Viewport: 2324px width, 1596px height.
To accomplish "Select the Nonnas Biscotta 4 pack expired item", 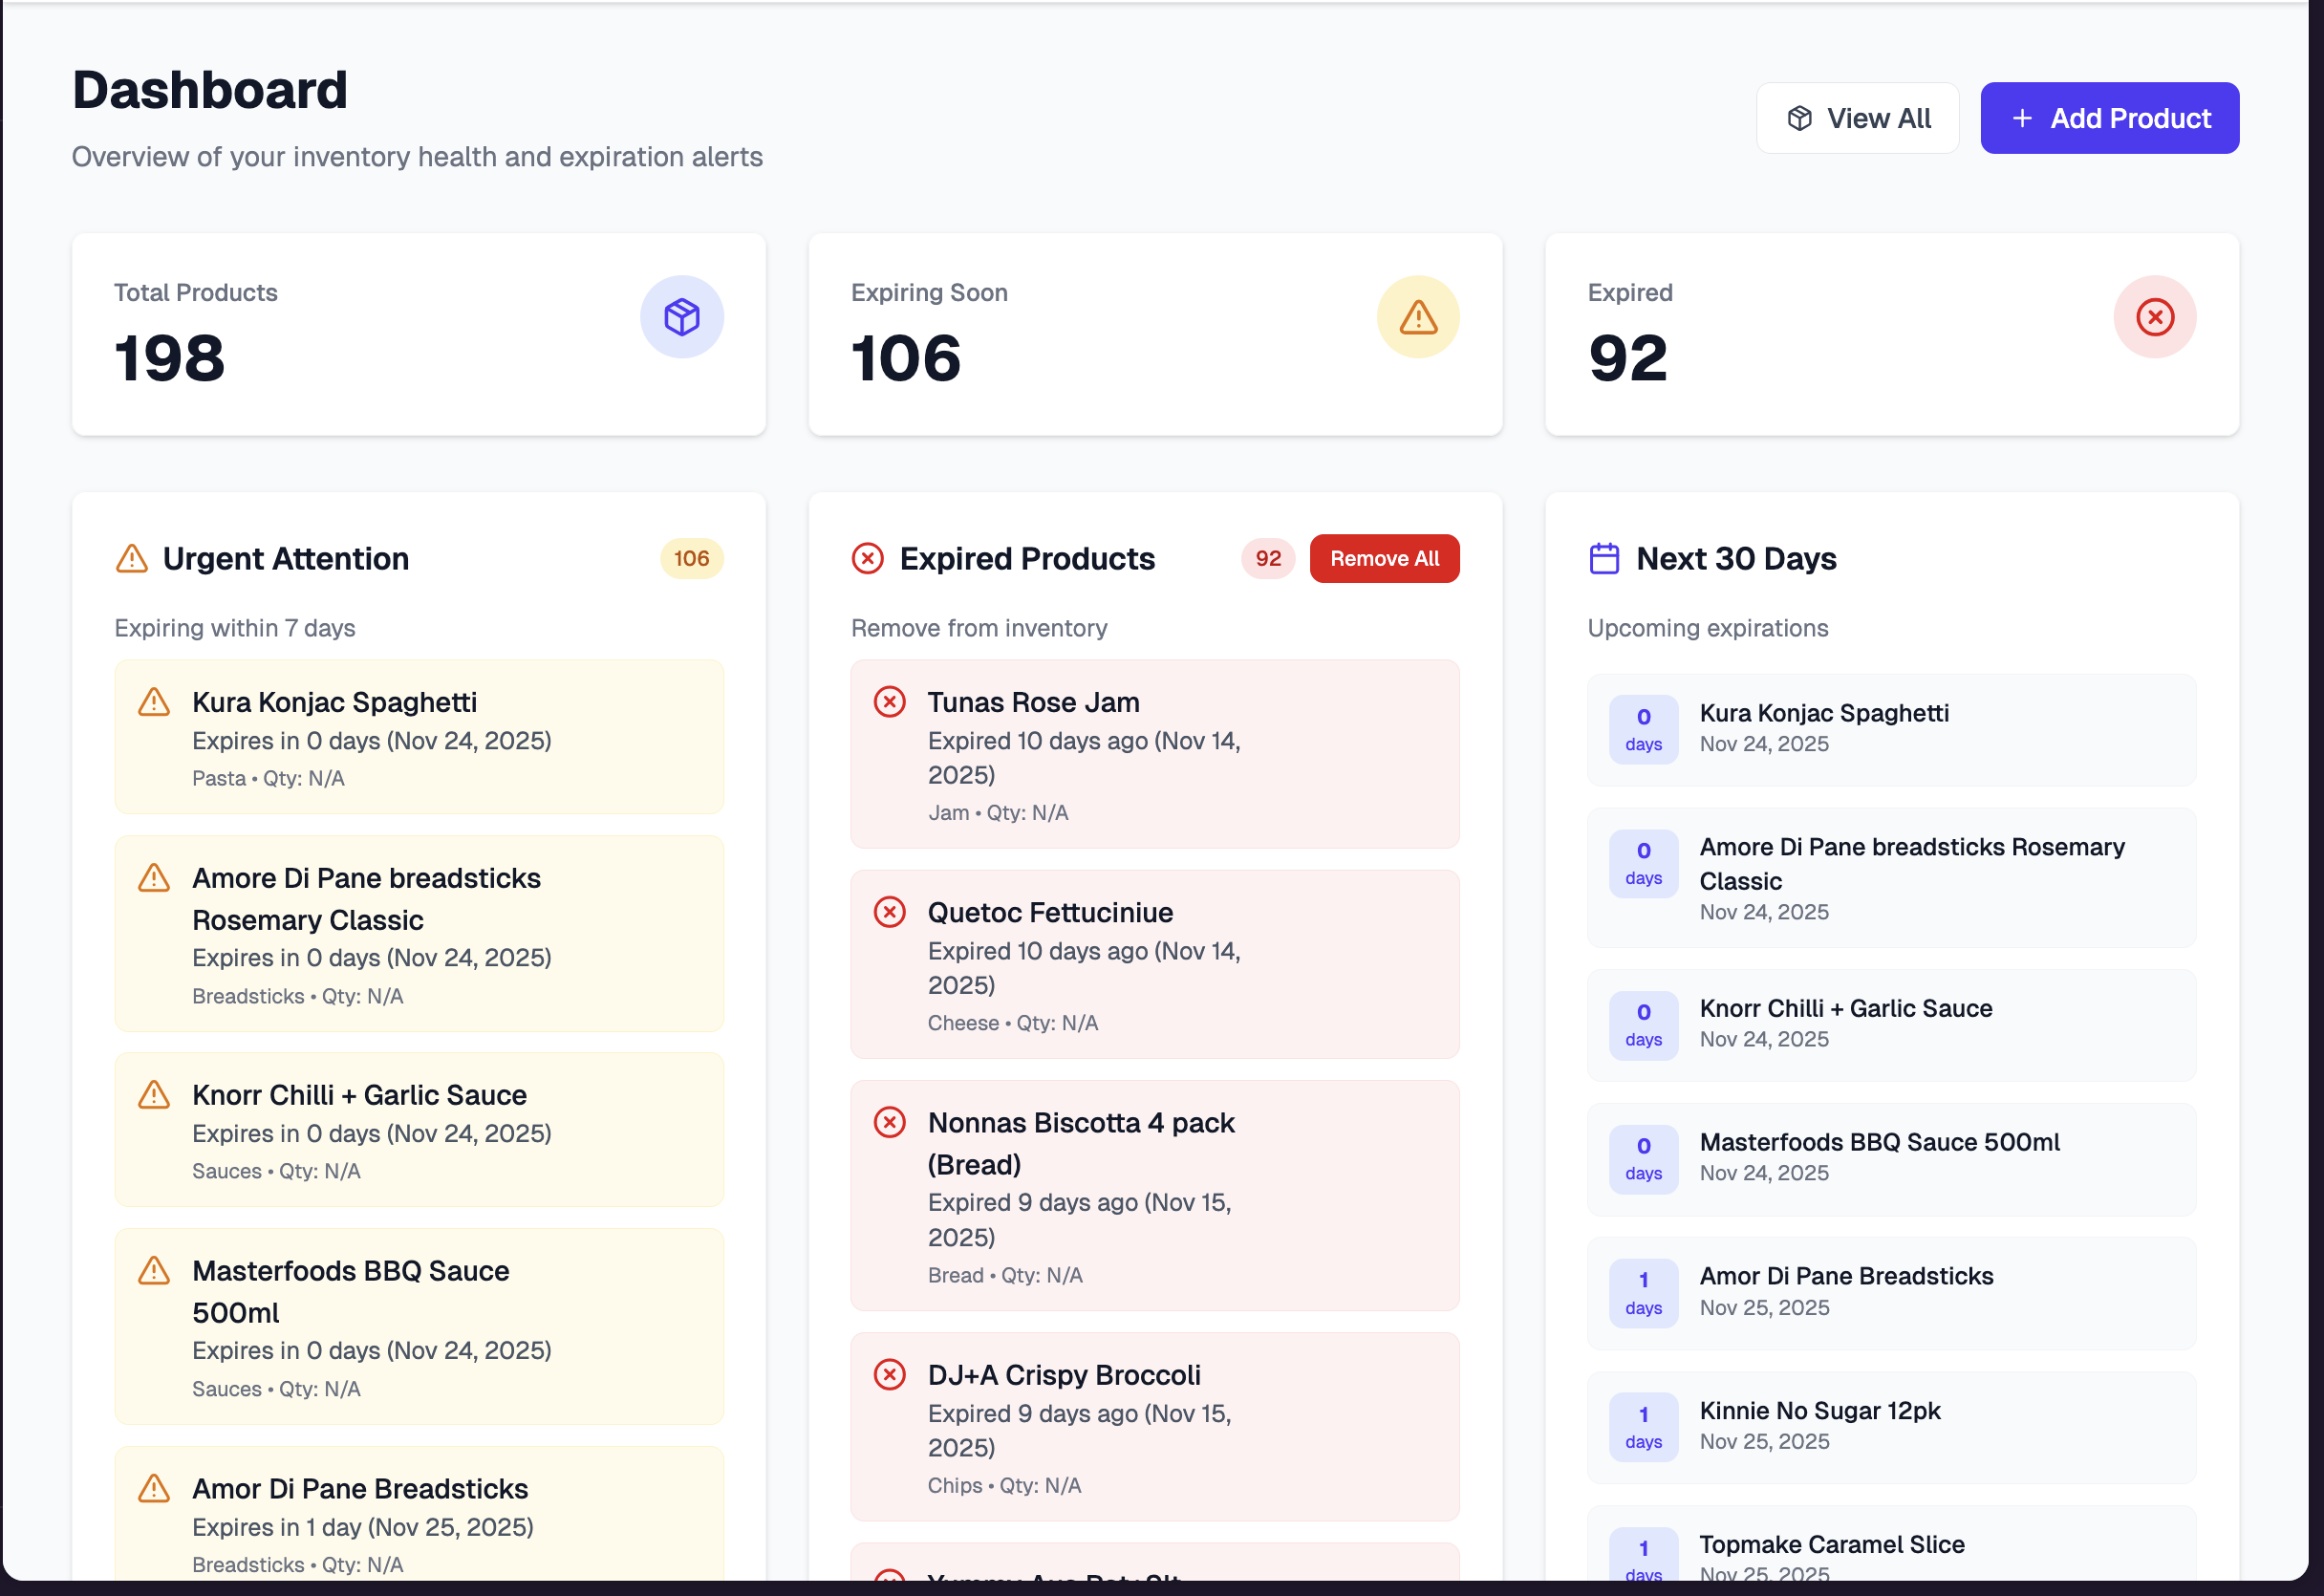I will (1155, 1196).
